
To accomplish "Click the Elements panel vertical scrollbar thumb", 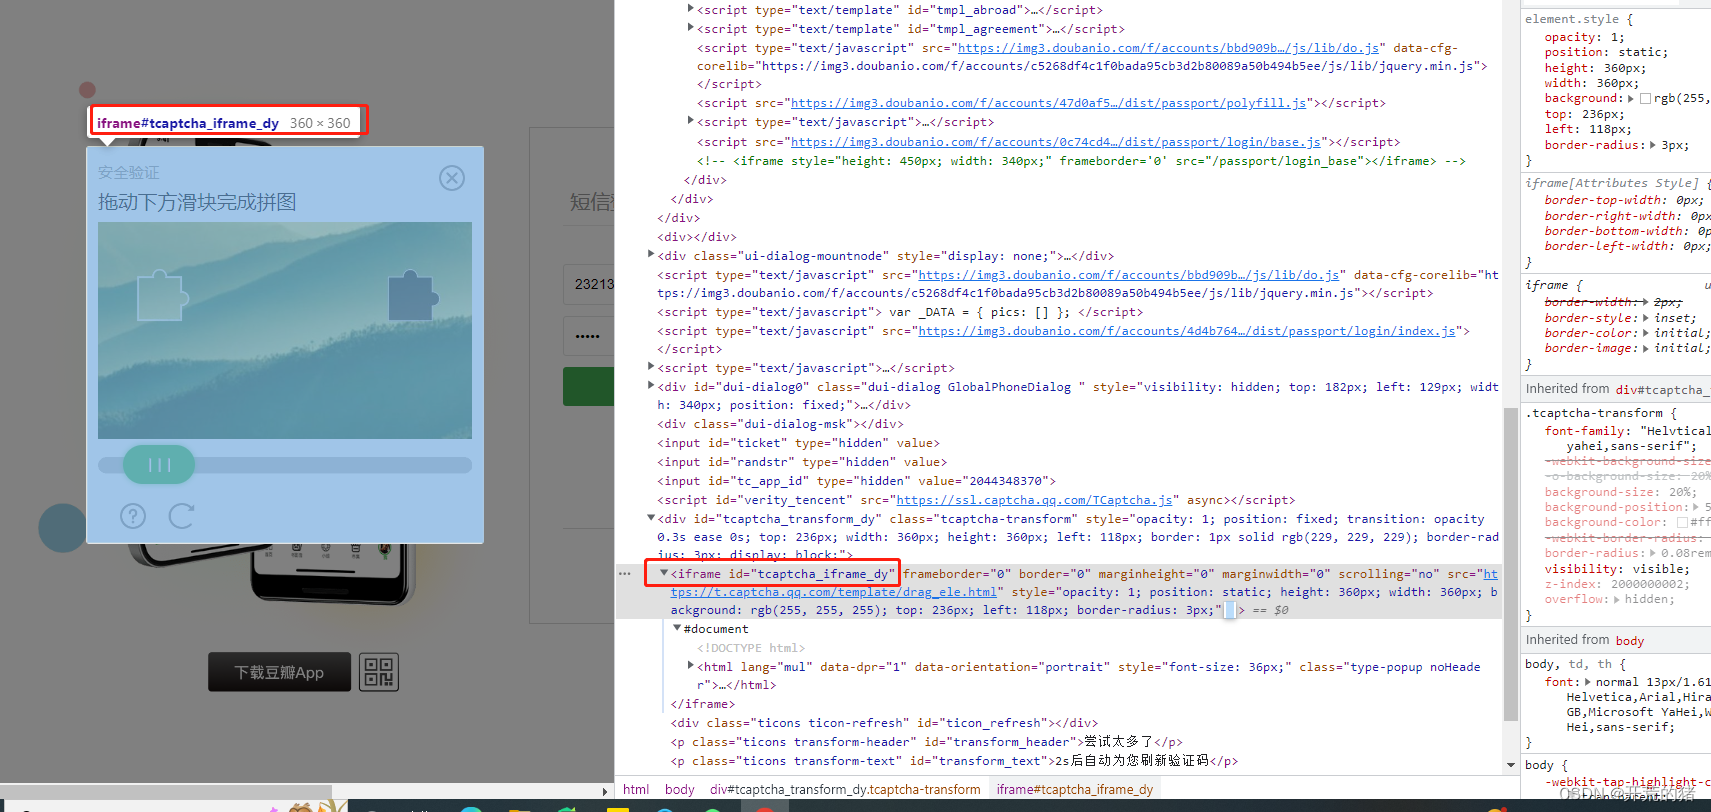I will (x=1510, y=563).
